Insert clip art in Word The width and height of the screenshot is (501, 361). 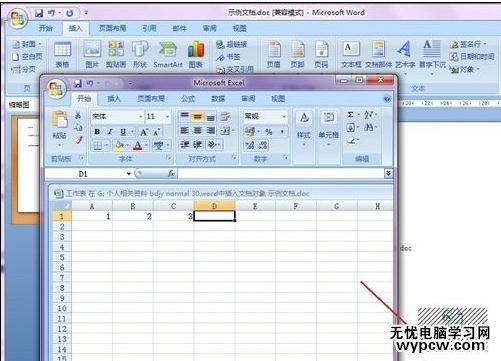click(116, 55)
